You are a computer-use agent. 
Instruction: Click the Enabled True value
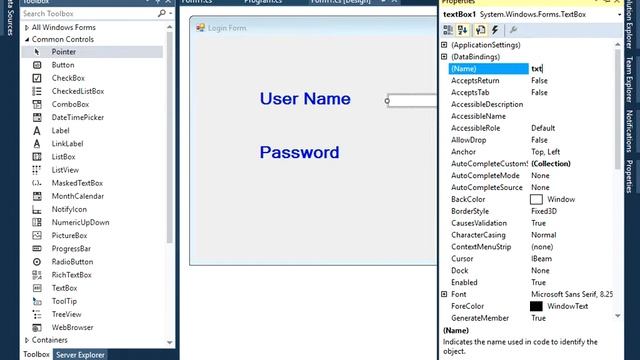click(538, 282)
